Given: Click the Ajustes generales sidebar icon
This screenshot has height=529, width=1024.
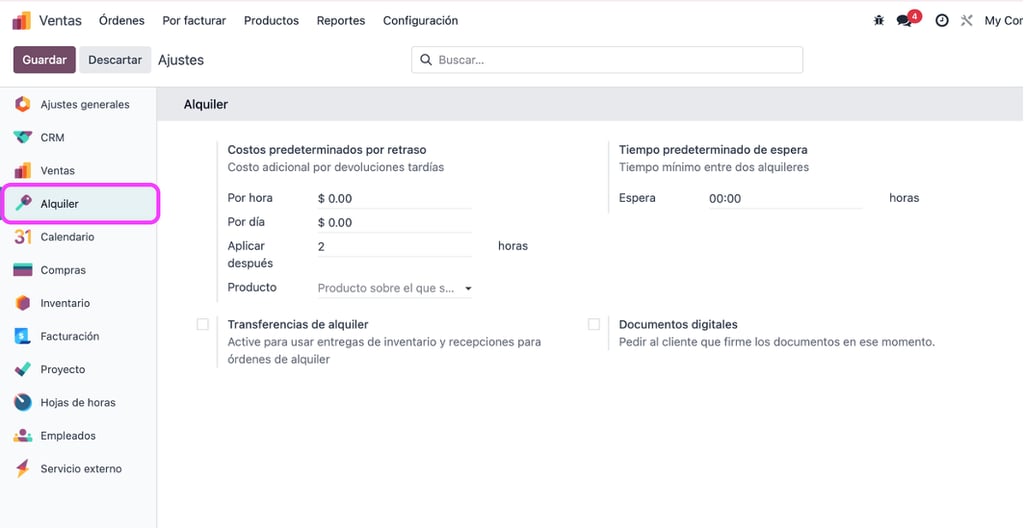Looking at the screenshot, I should 23,104.
